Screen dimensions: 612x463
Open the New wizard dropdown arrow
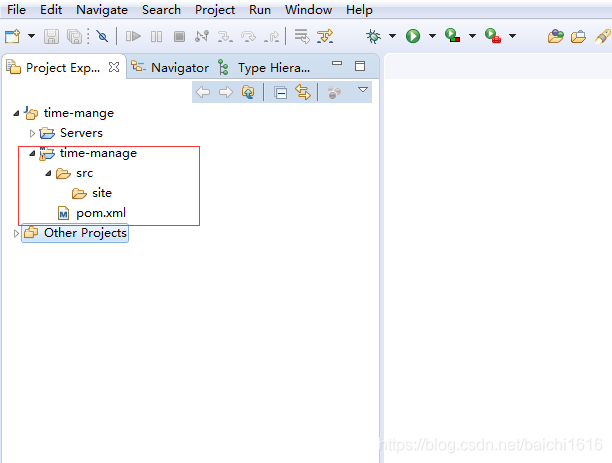click(x=31, y=36)
